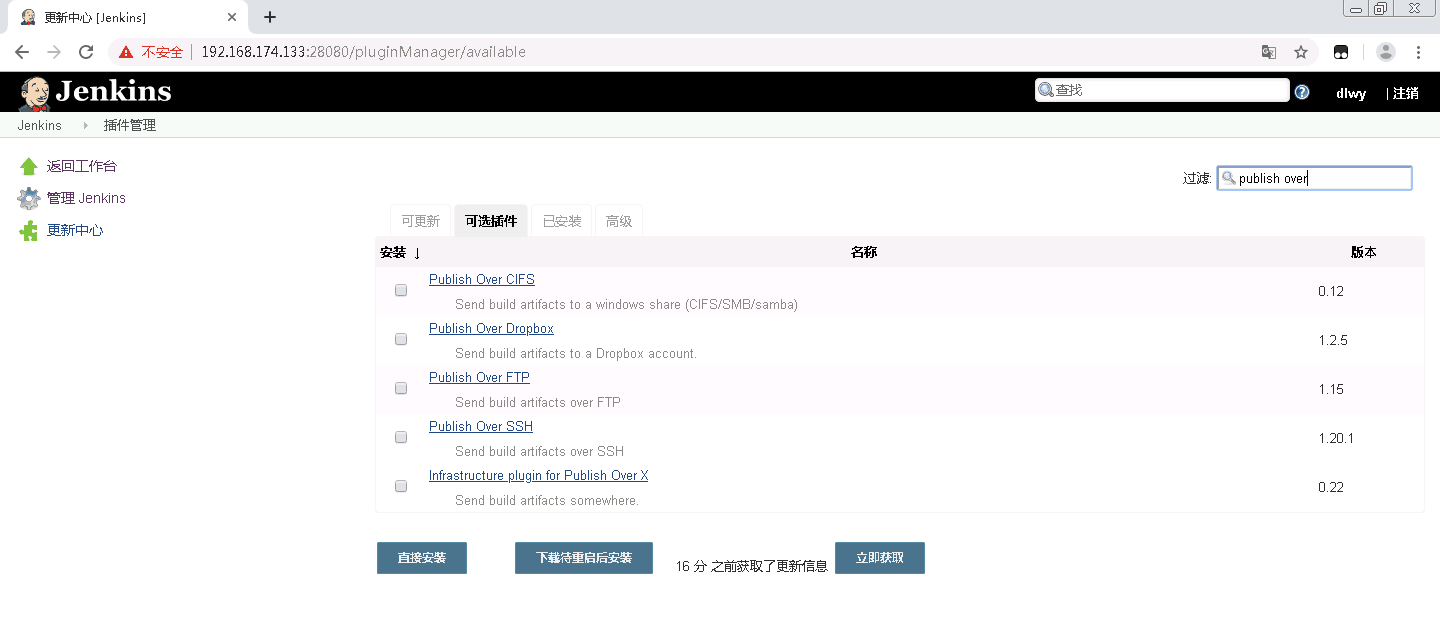Click the 管理 Jenkins sidebar link
This screenshot has height=639, width=1440.
point(86,198)
